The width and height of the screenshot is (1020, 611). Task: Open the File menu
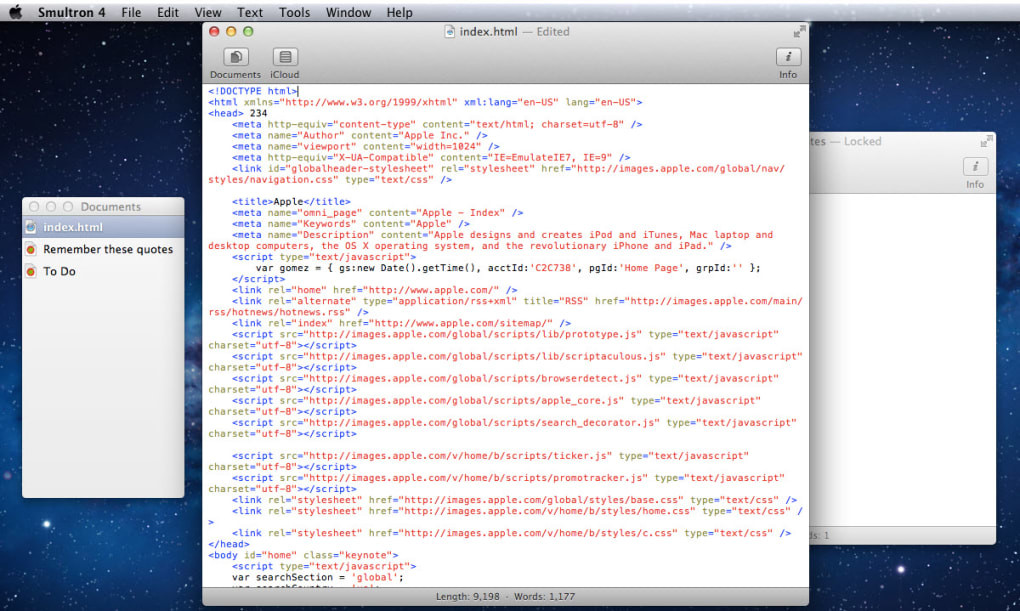[x=131, y=12]
